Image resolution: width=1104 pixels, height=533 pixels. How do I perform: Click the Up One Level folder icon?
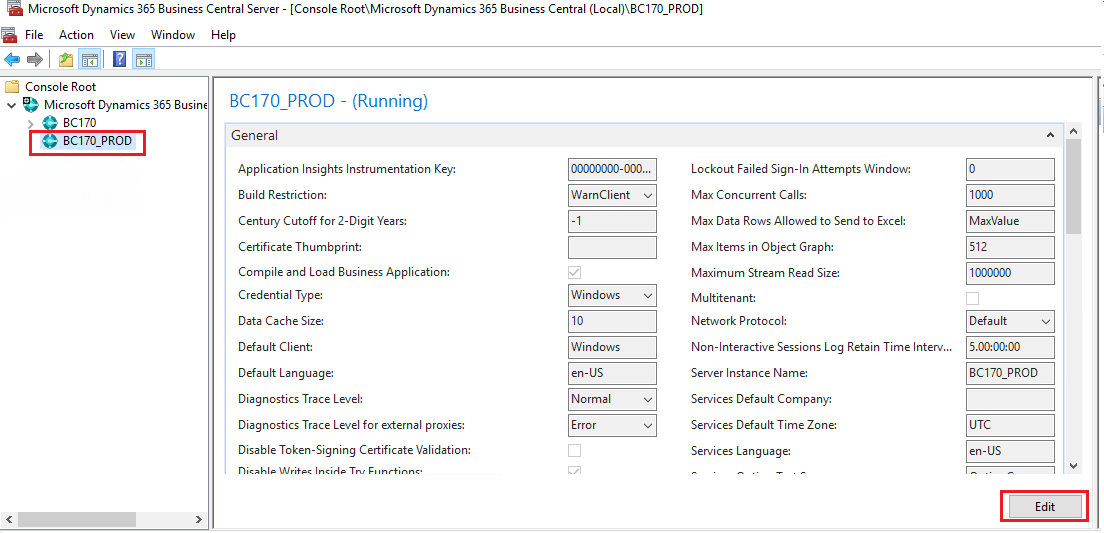(66, 59)
